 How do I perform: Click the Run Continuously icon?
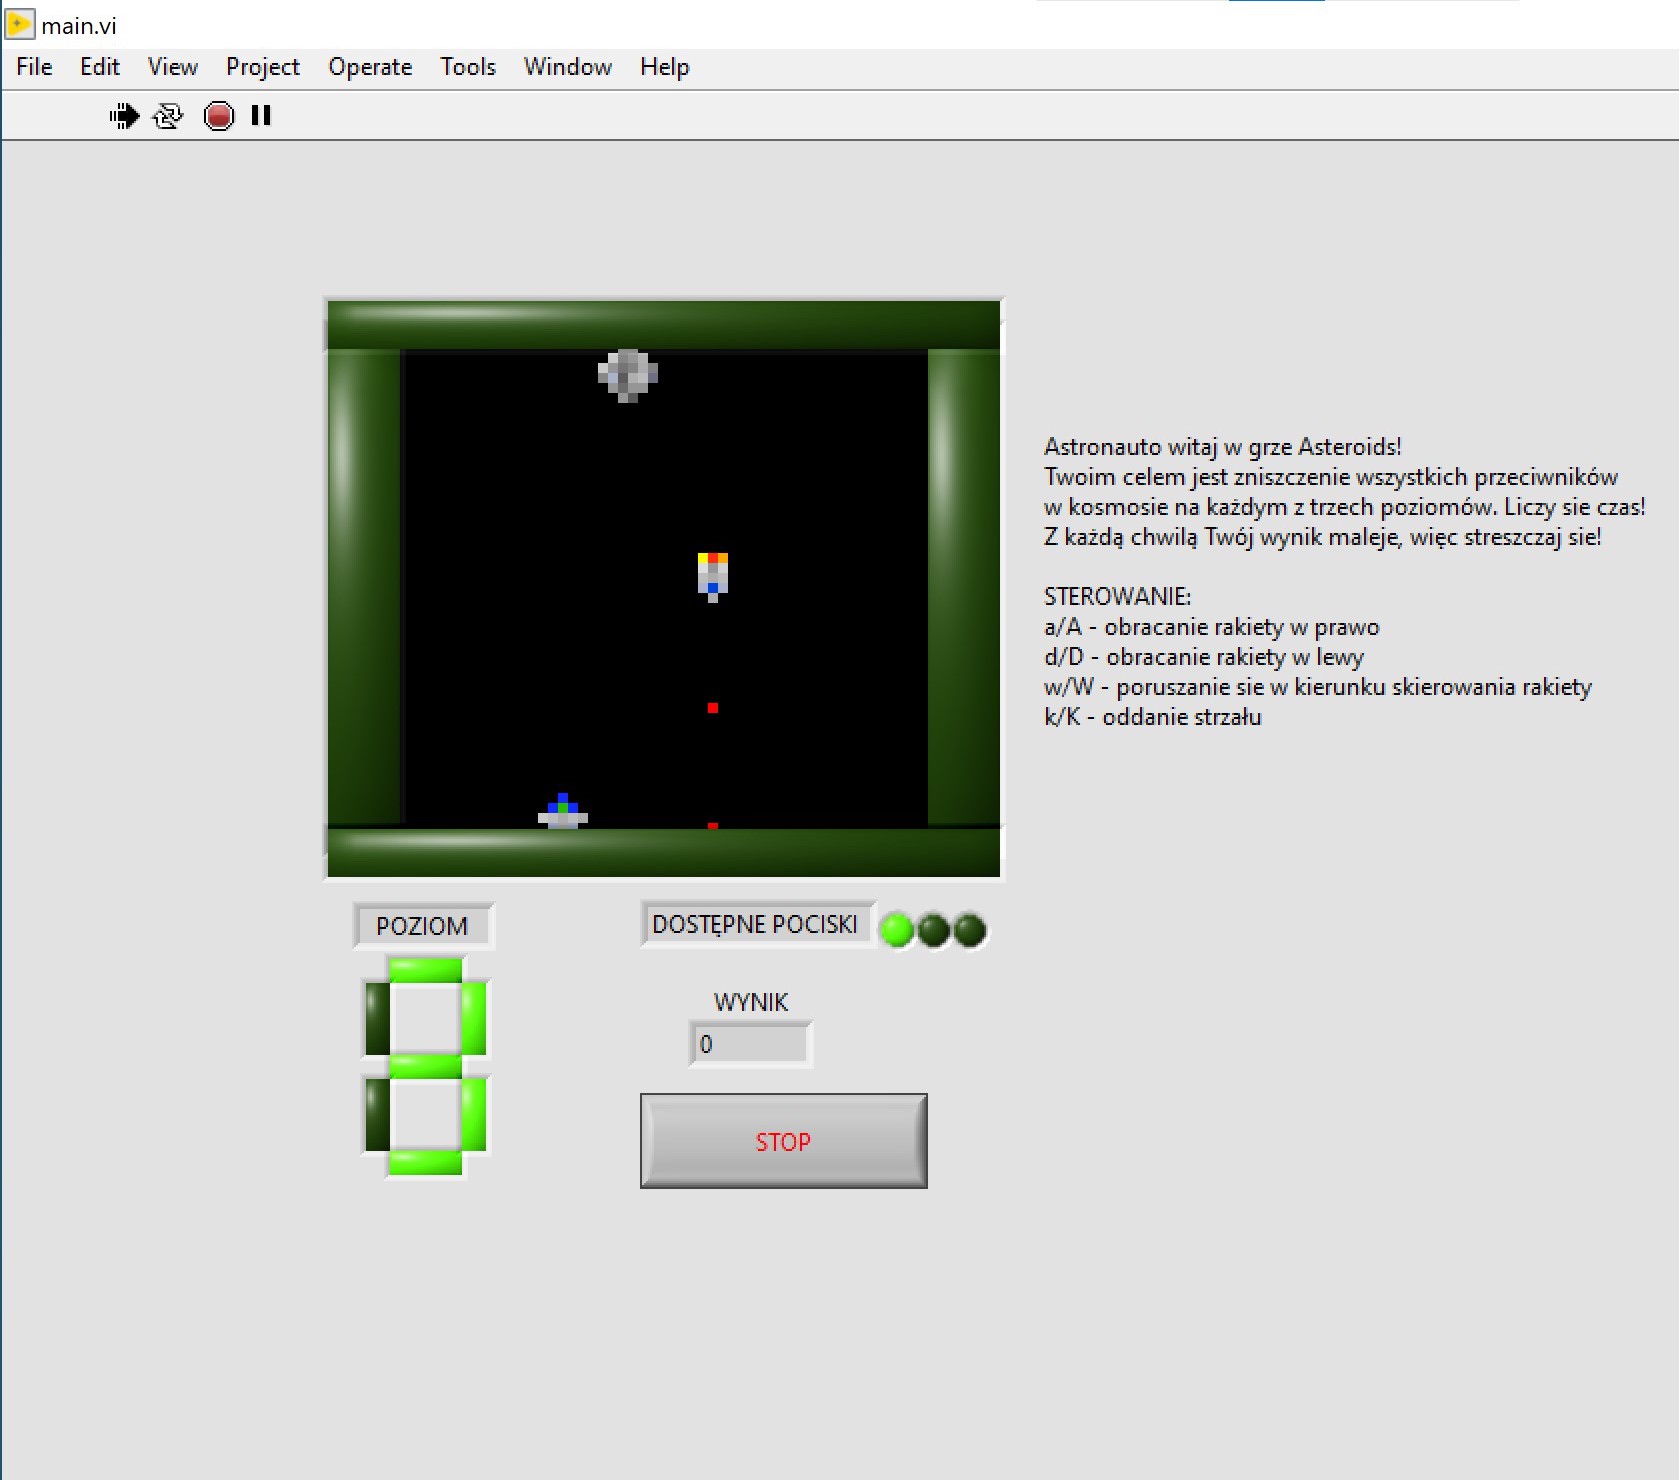click(166, 116)
